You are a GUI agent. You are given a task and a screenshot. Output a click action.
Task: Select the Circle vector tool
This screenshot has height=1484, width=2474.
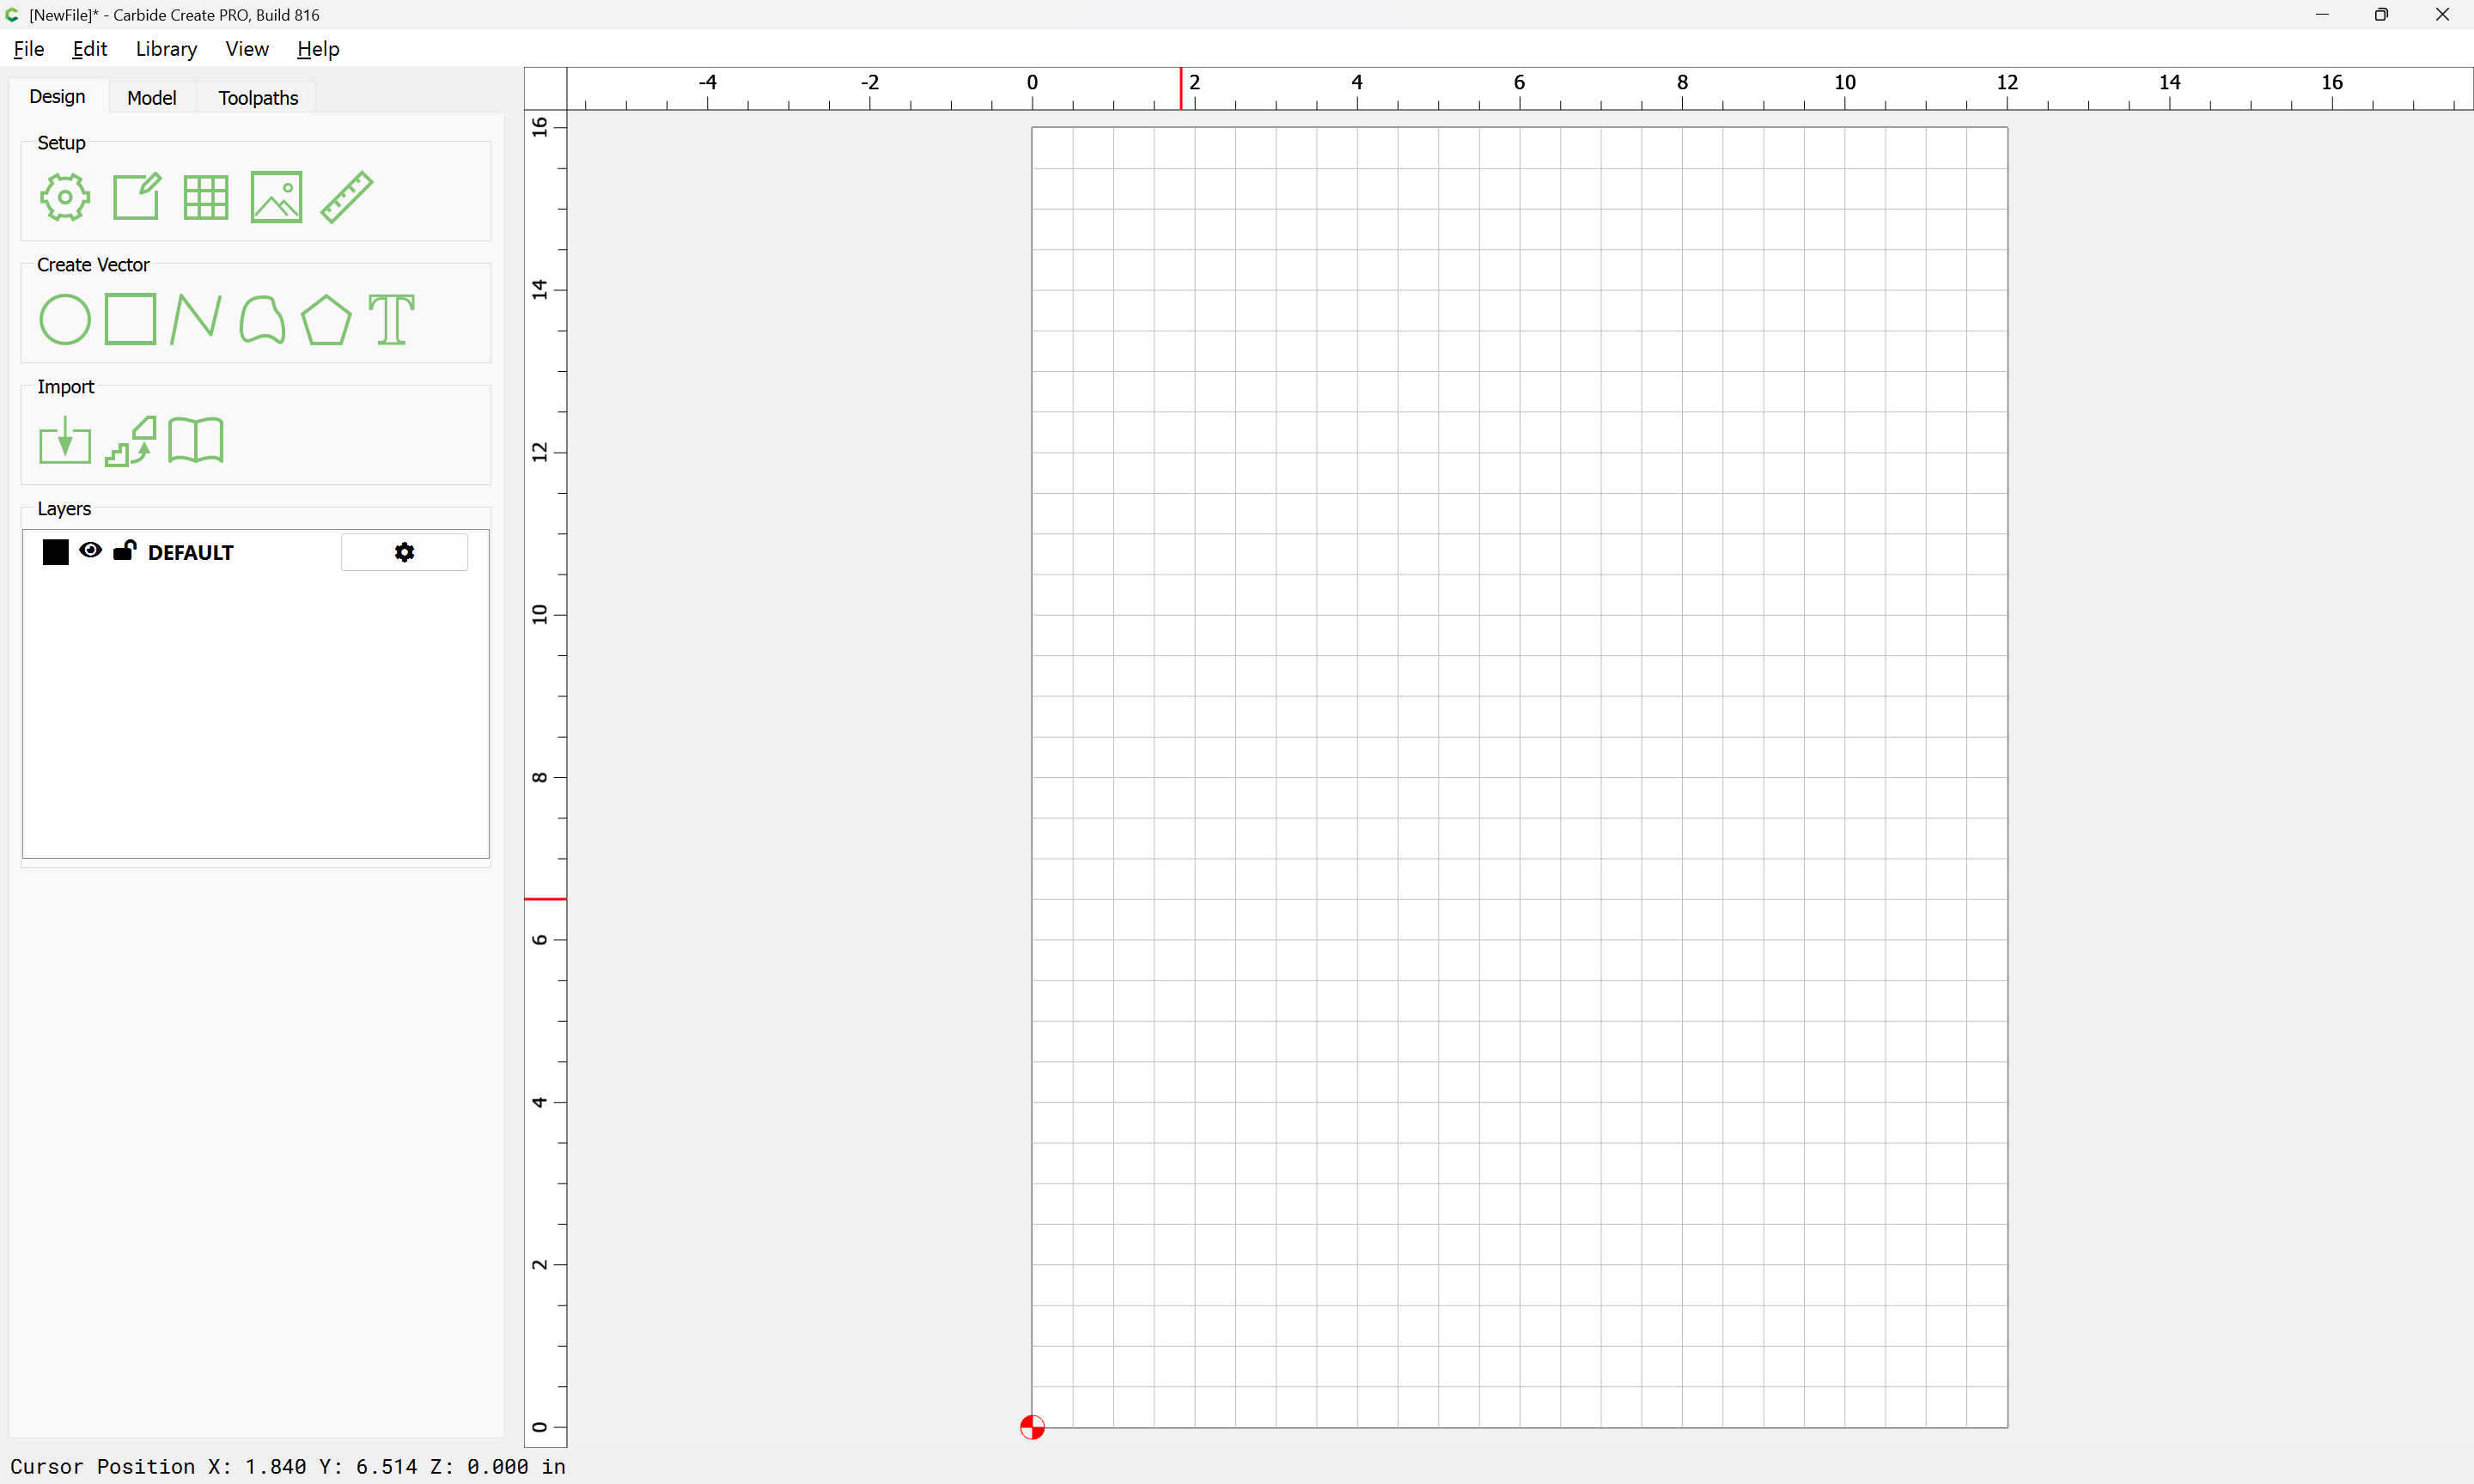click(65, 320)
